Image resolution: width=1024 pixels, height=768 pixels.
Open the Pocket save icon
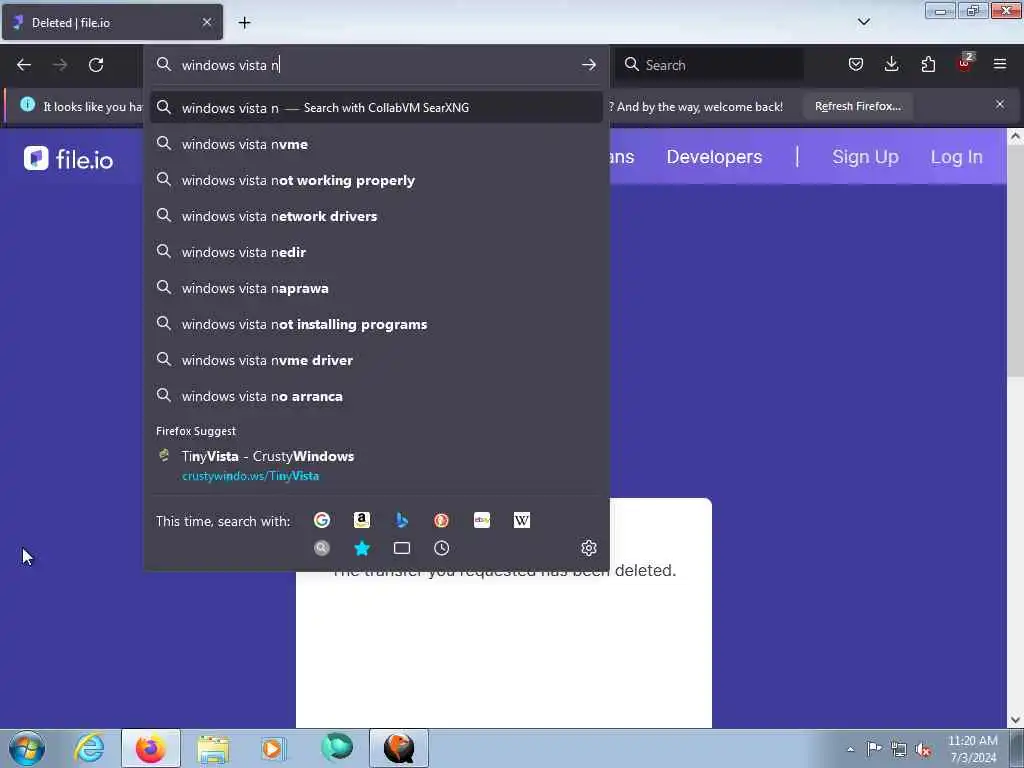856,64
